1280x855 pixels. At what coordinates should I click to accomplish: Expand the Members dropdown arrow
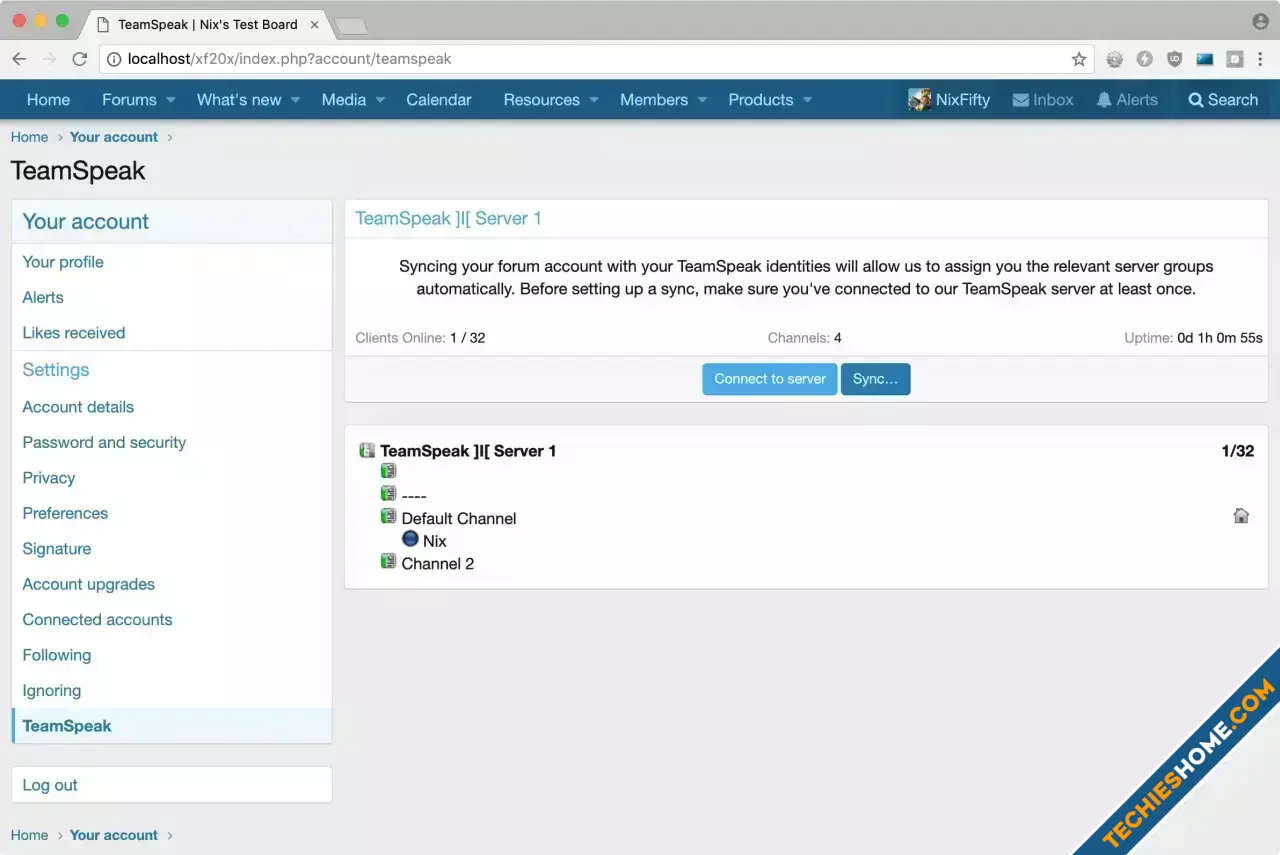click(x=702, y=100)
